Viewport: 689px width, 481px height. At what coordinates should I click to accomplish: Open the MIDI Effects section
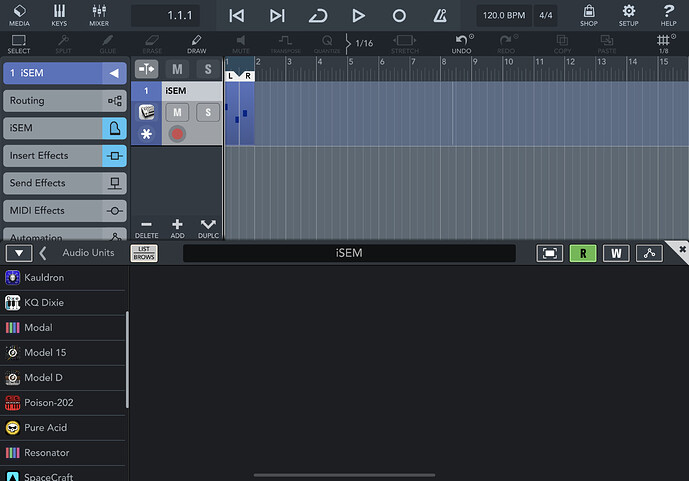tap(65, 210)
